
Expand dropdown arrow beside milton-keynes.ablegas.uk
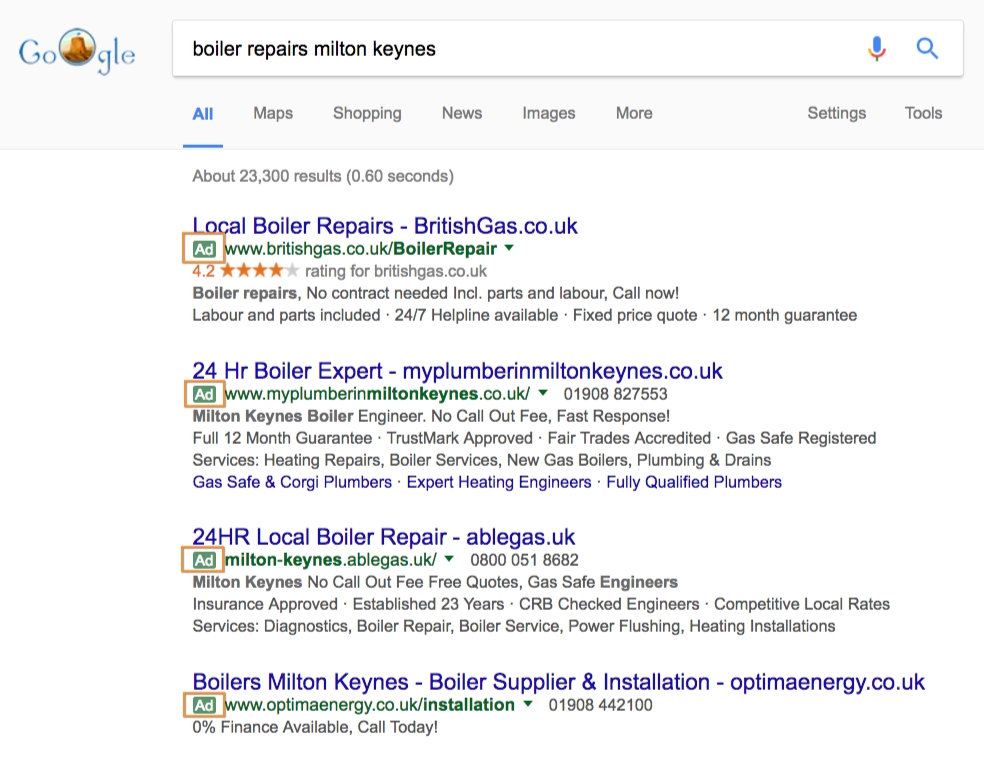click(449, 559)
